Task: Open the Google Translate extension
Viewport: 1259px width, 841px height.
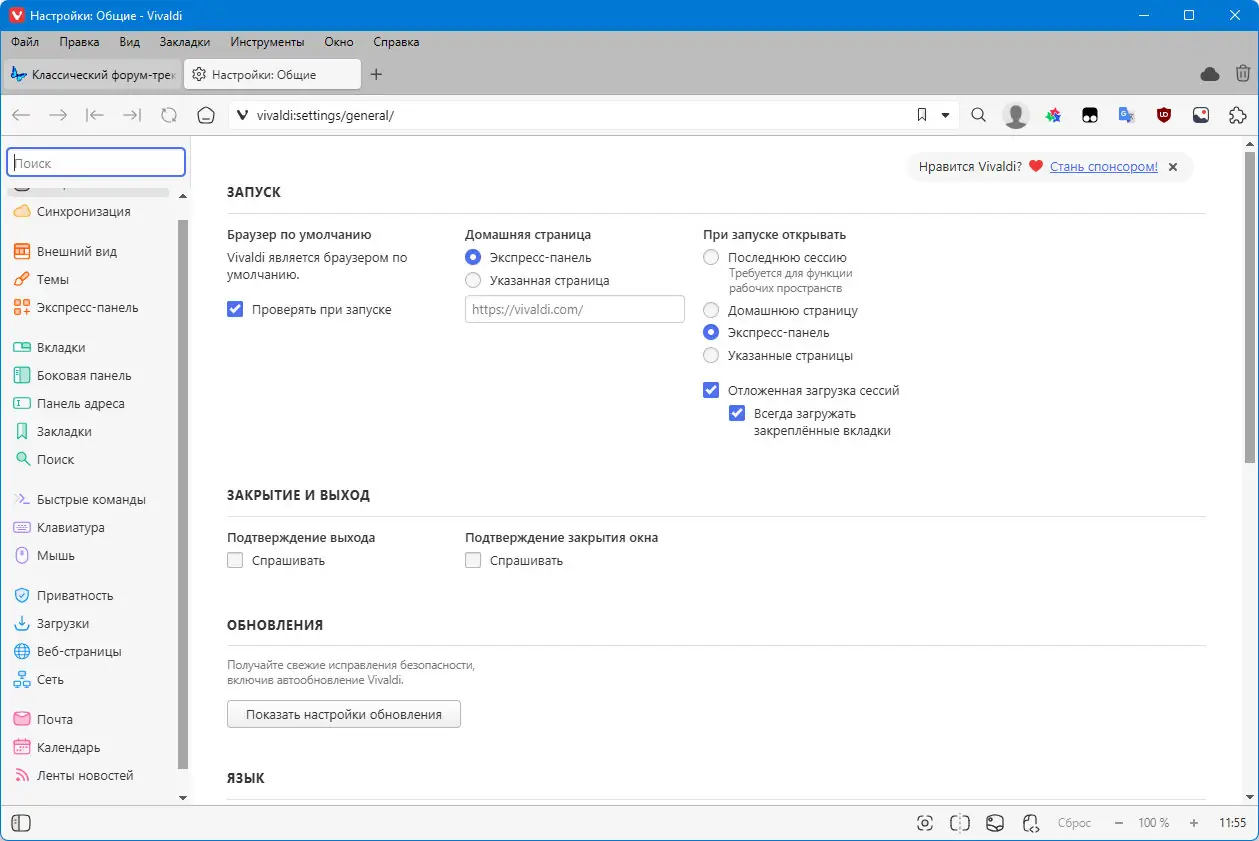Action: tap(1127, 115)
